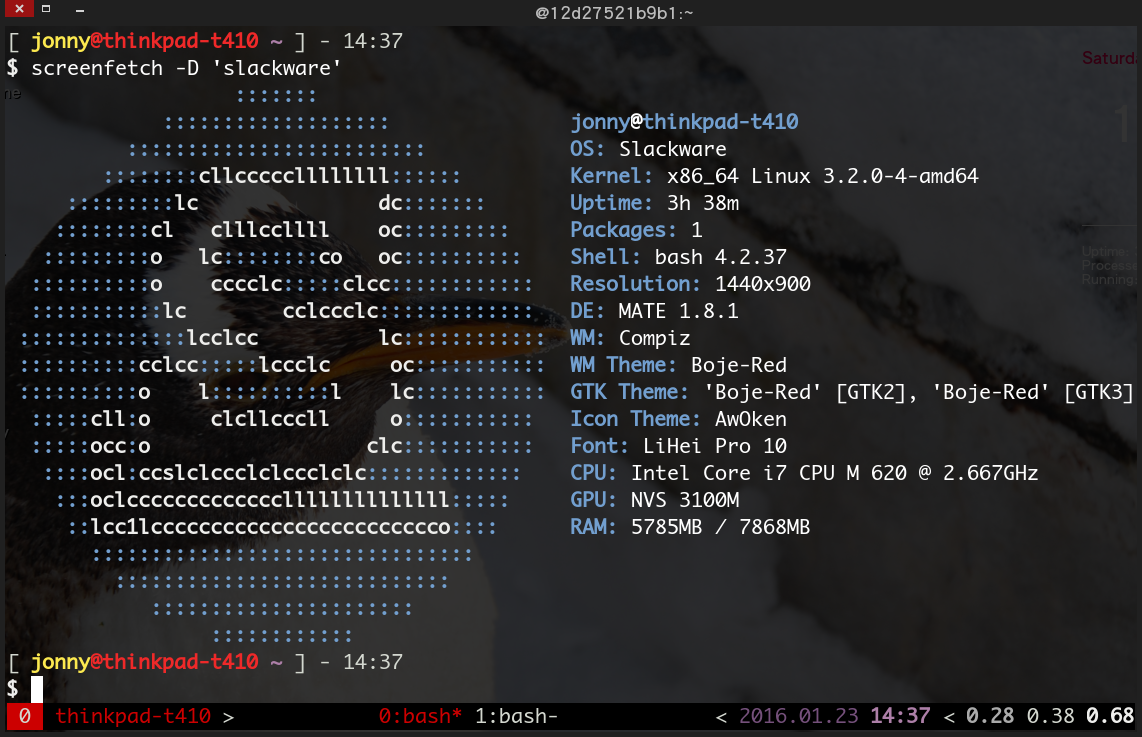Click the CPU line 'Intel Core i7'
The height and width of the screenshot is (737, 1142).
tap(804, 473)
